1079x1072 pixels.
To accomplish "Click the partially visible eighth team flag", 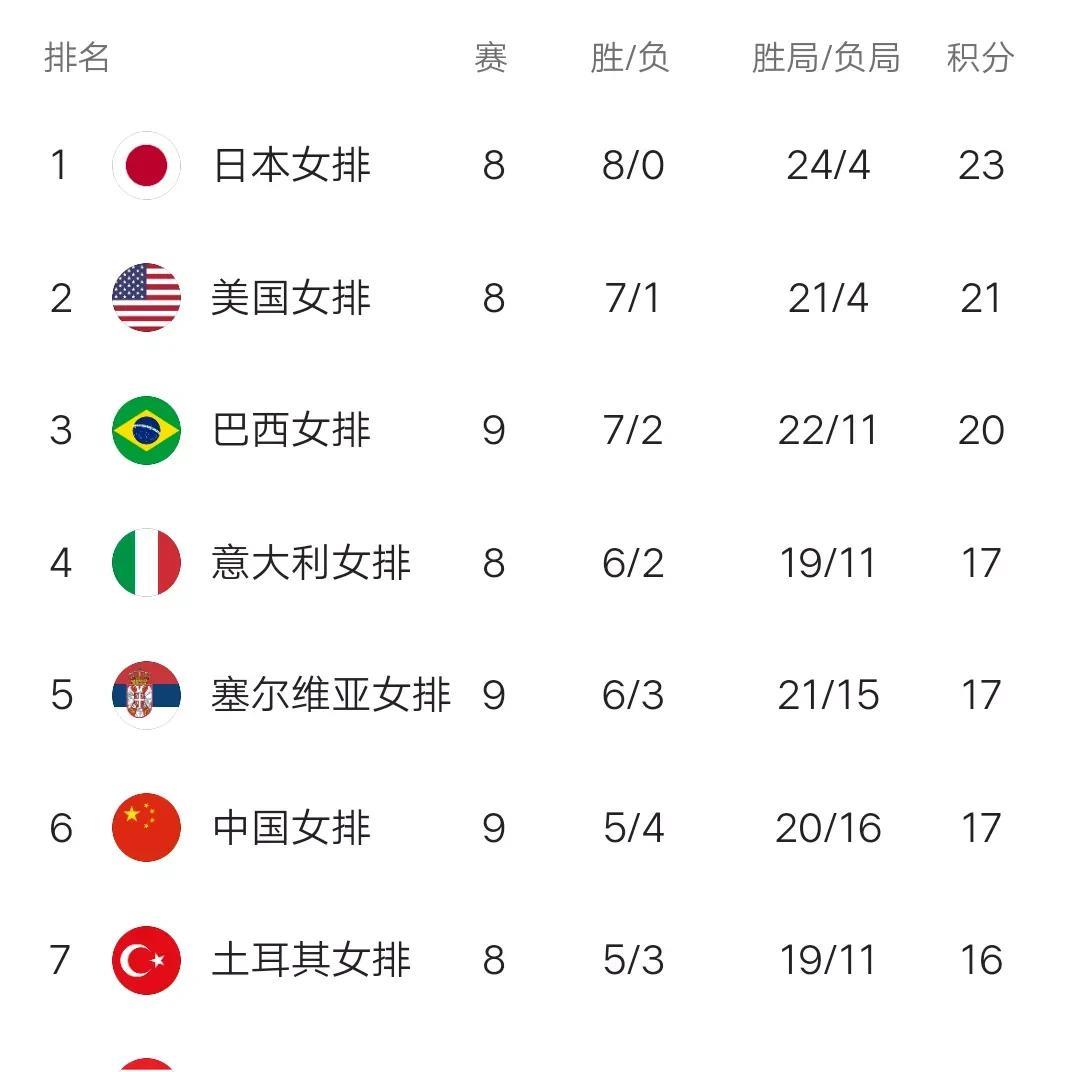I will (x=147, y=1064).
